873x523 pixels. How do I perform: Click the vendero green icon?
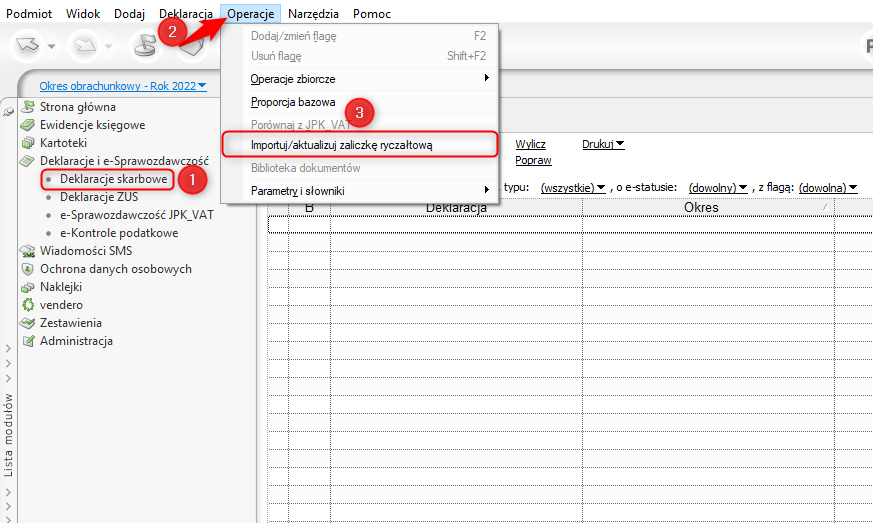tap(28, 305)
